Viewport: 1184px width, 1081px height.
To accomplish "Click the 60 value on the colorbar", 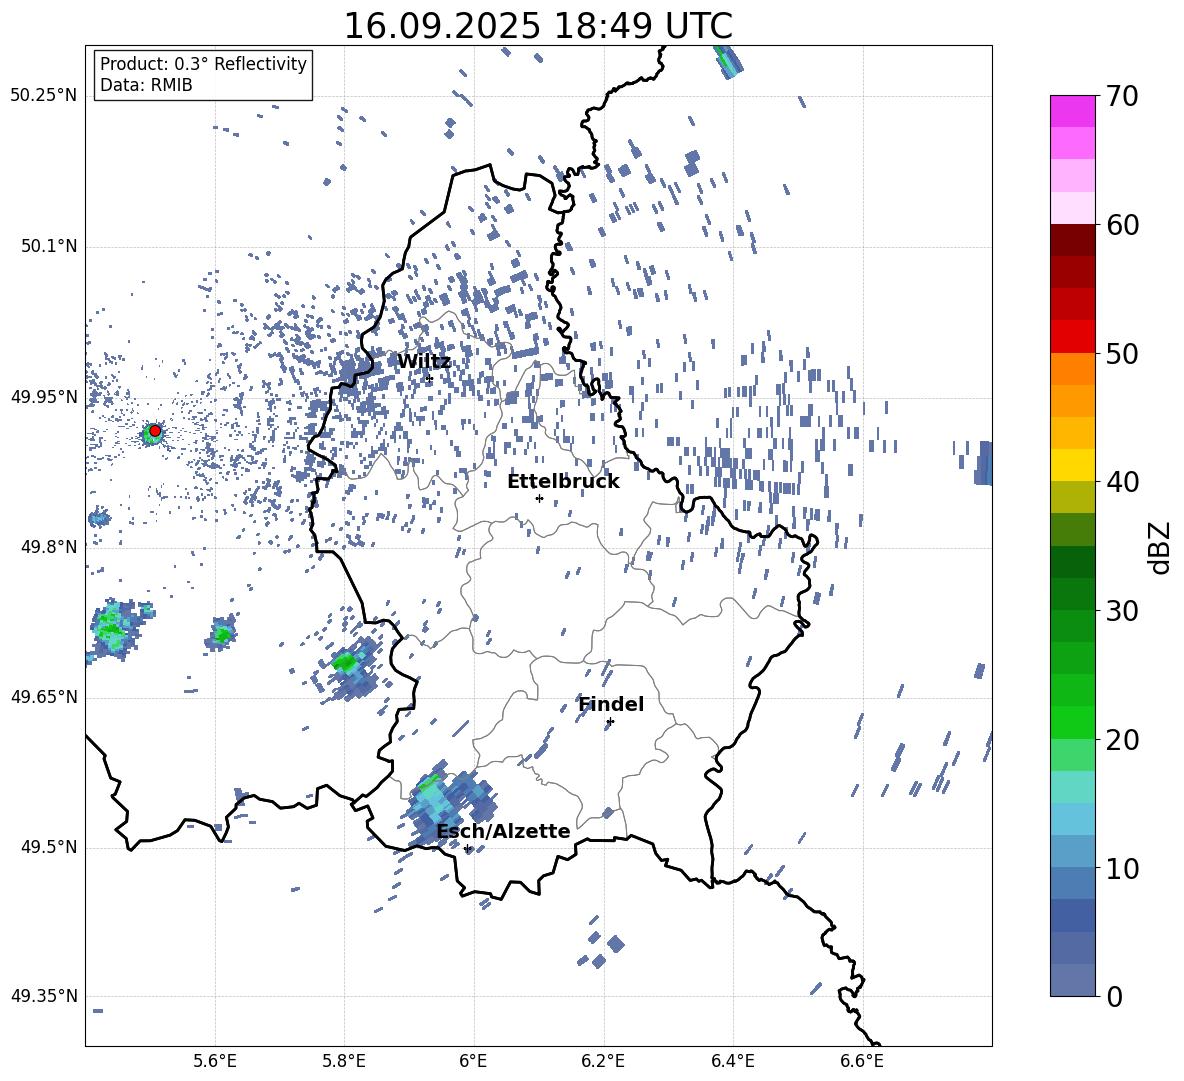I will (x=1122, y=225).
